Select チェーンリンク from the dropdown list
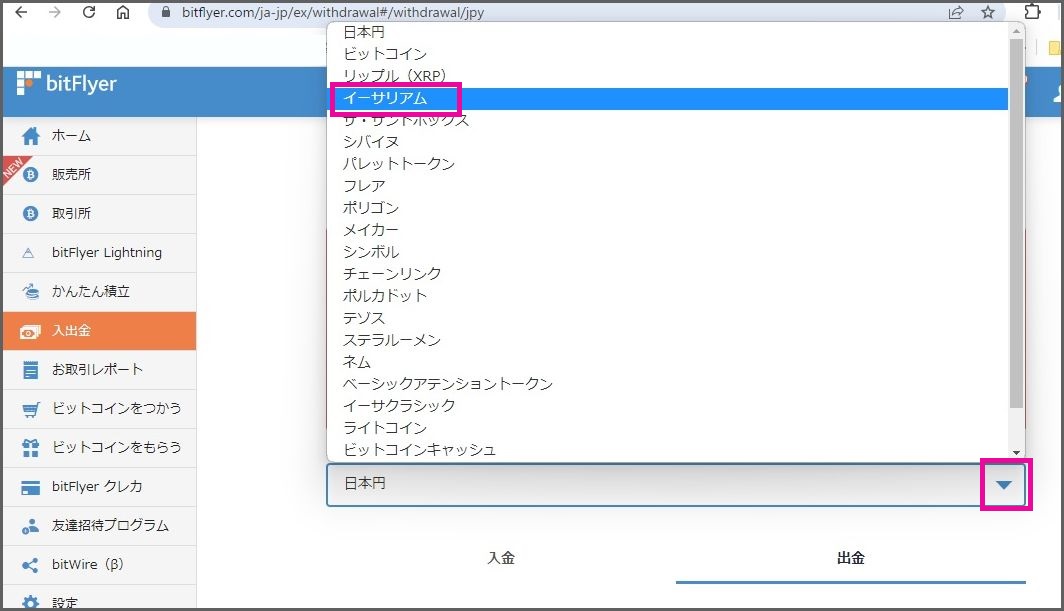The image size is (1064, 611). tap(668, 274)
